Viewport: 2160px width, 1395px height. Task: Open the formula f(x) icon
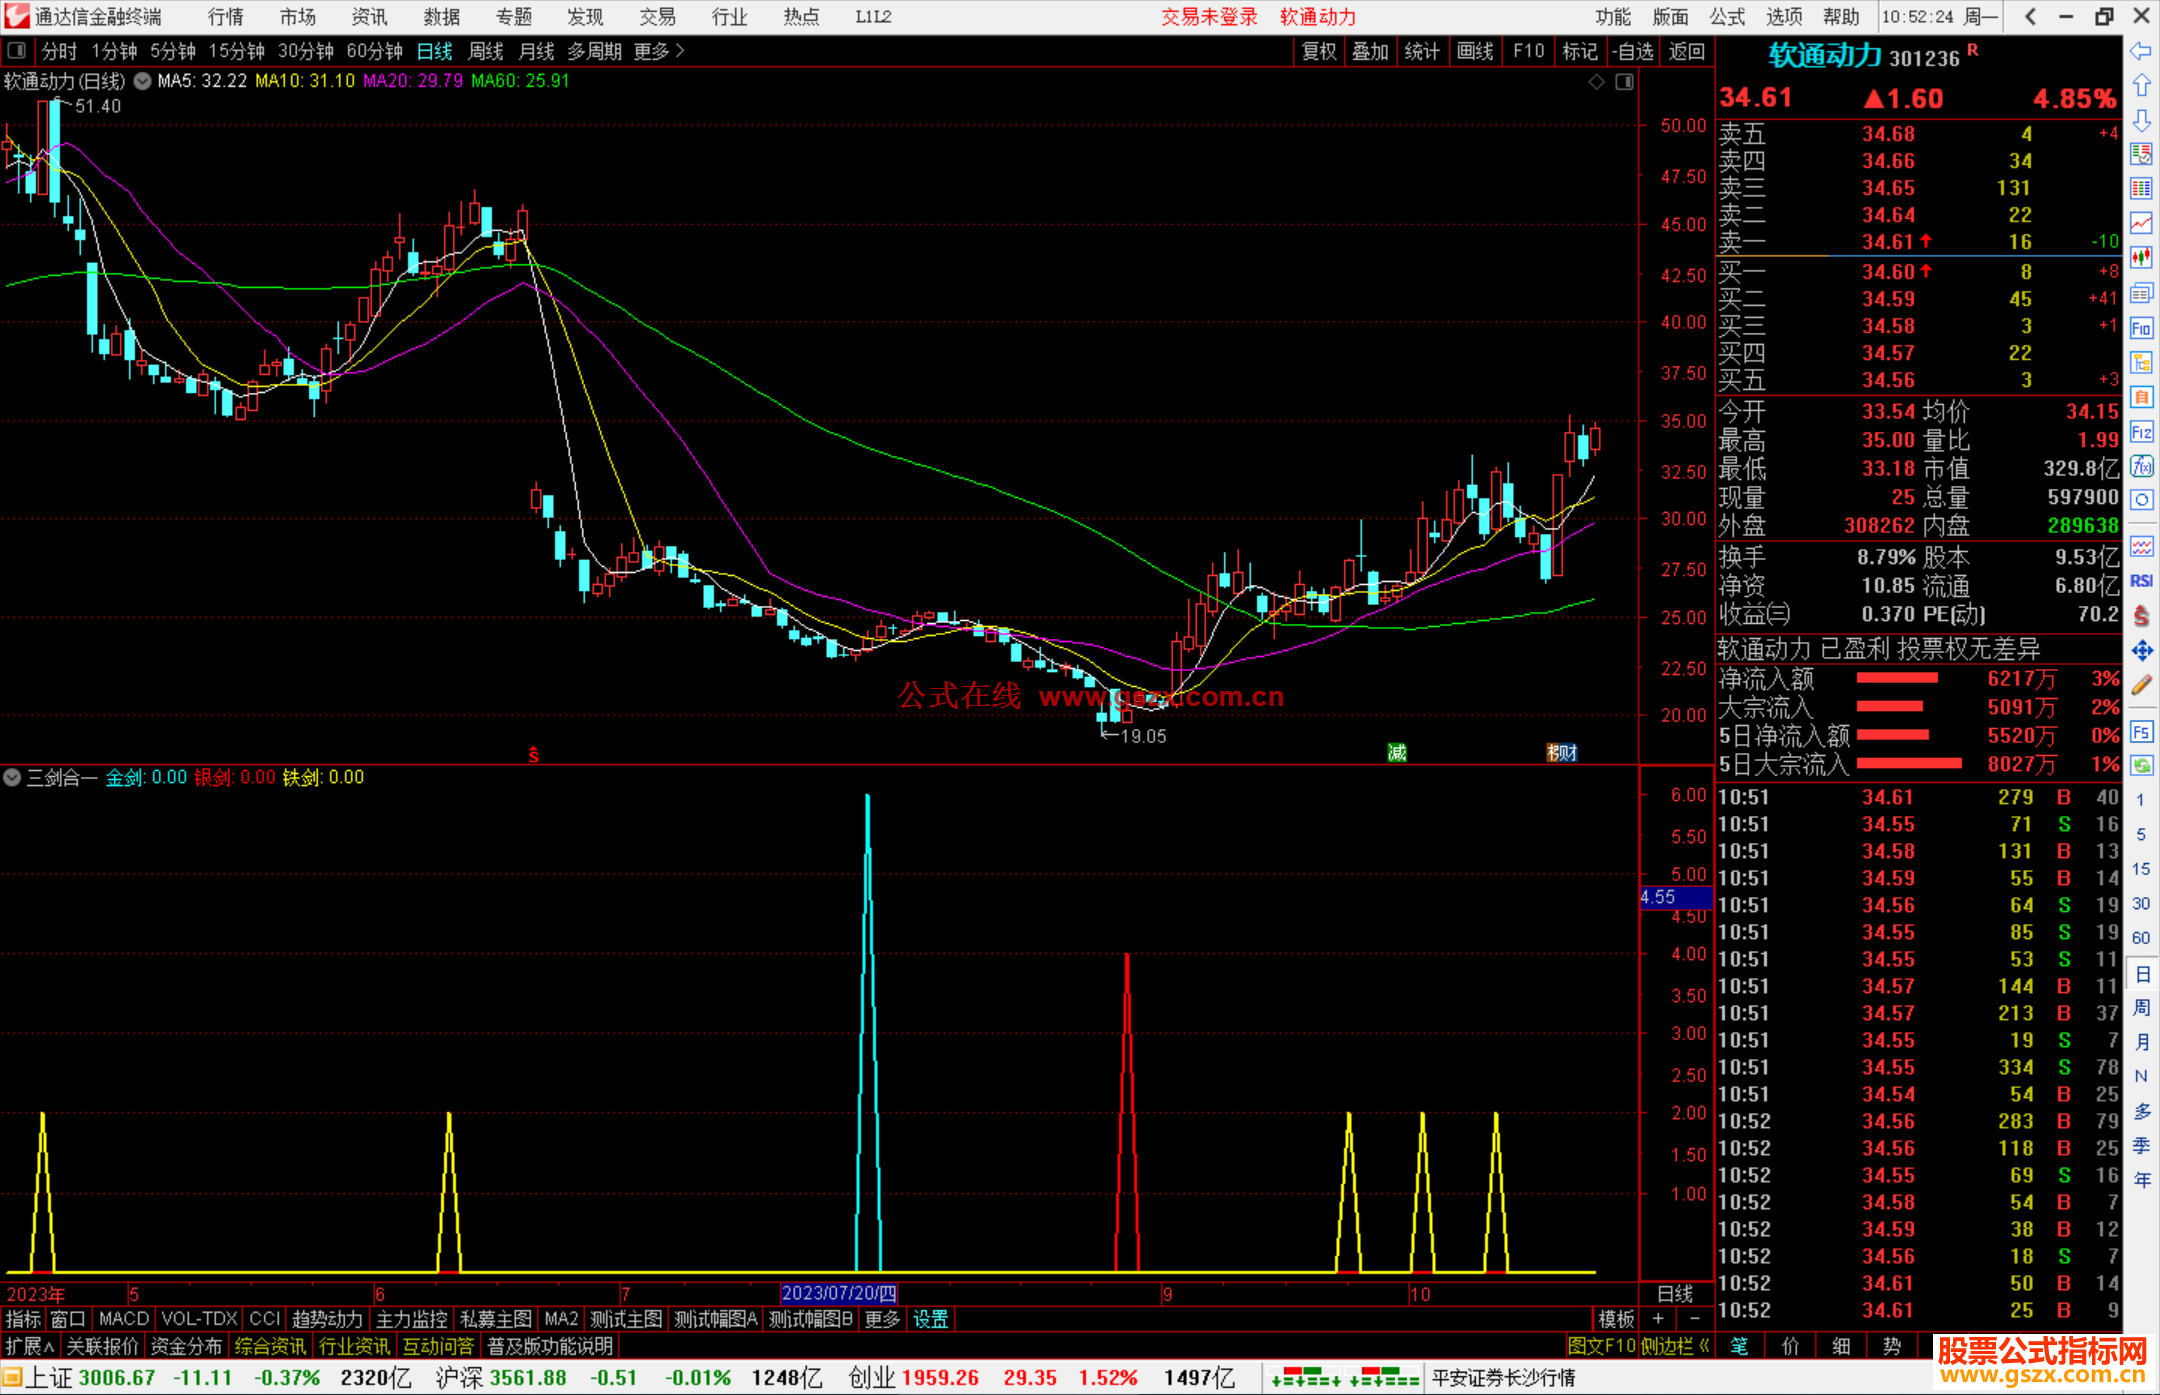[2141, 466]
